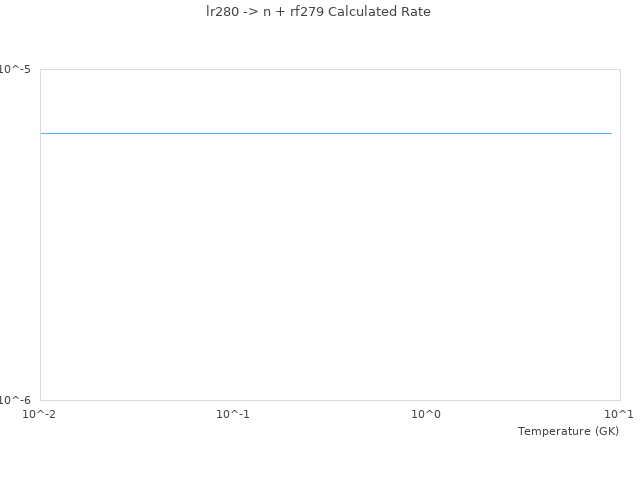This screenshot has width=640, height=480.
Task: Click the 10^-5 y-axis tick label
Action: (x=14, y=69)
